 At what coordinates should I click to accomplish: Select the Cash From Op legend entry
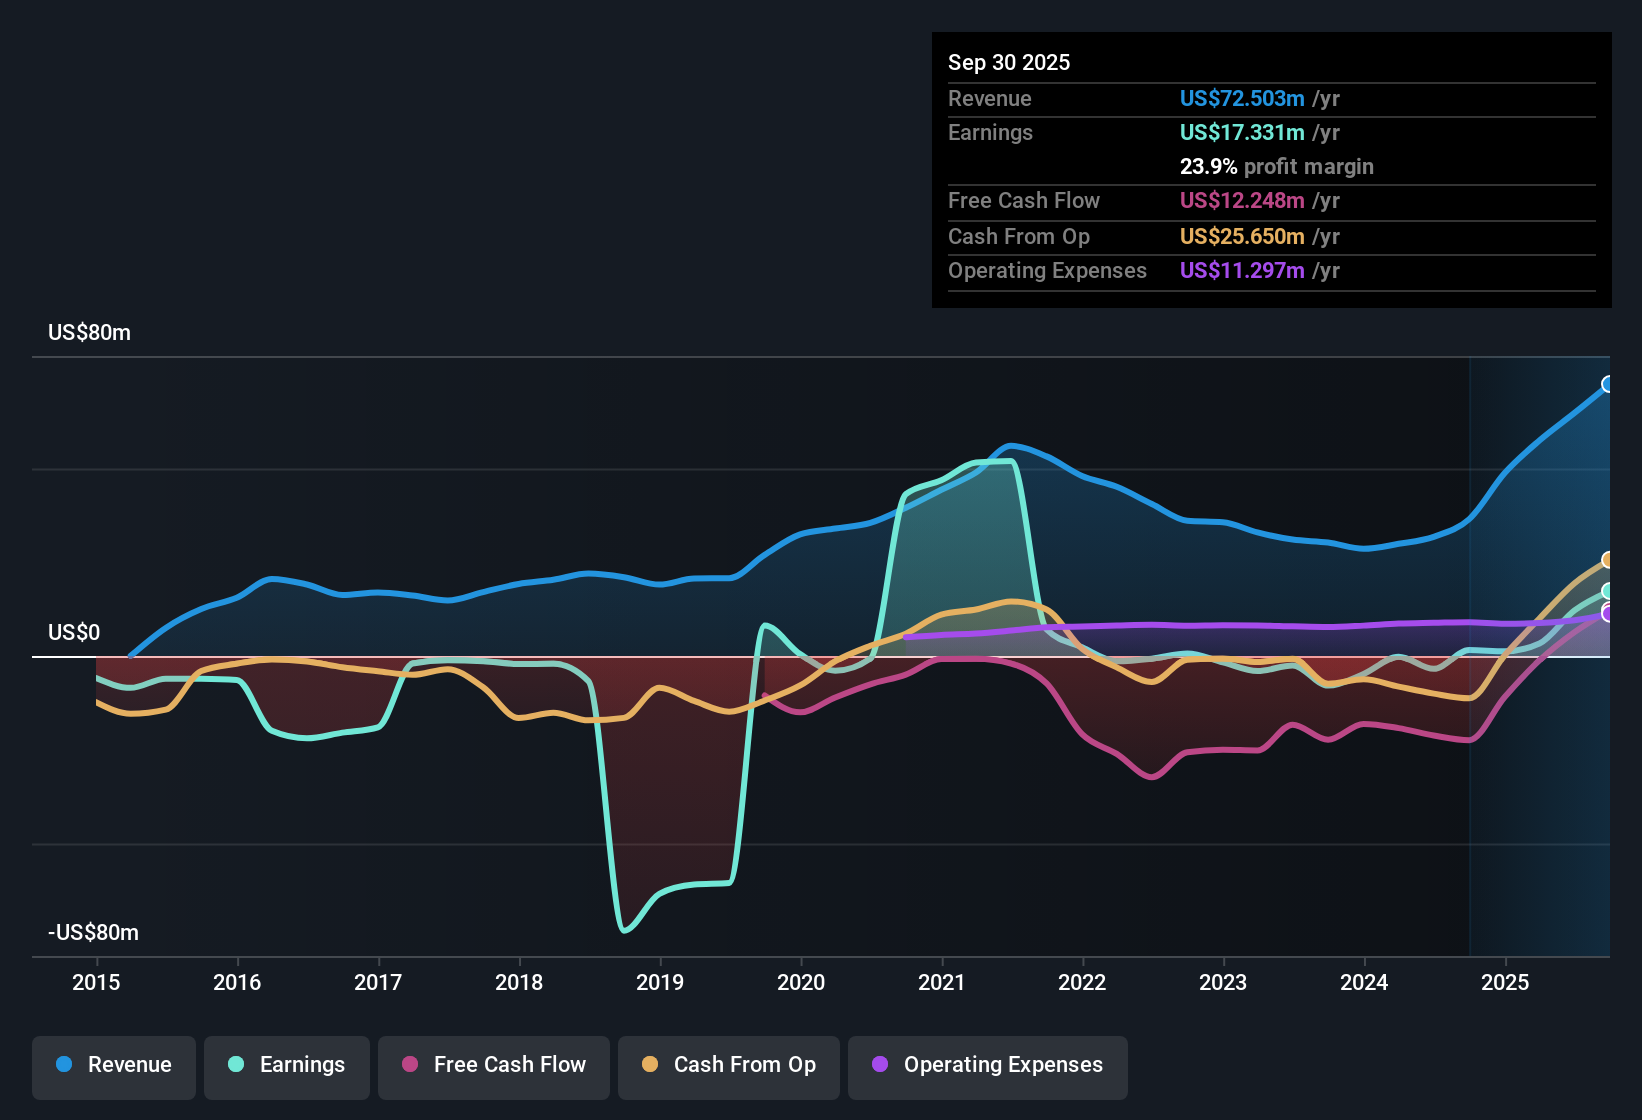(x=728, y=1065)
